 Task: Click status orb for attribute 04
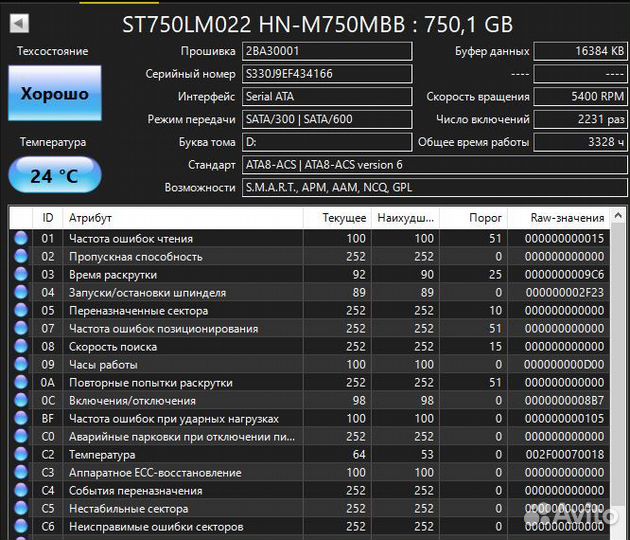pos(21,292)
